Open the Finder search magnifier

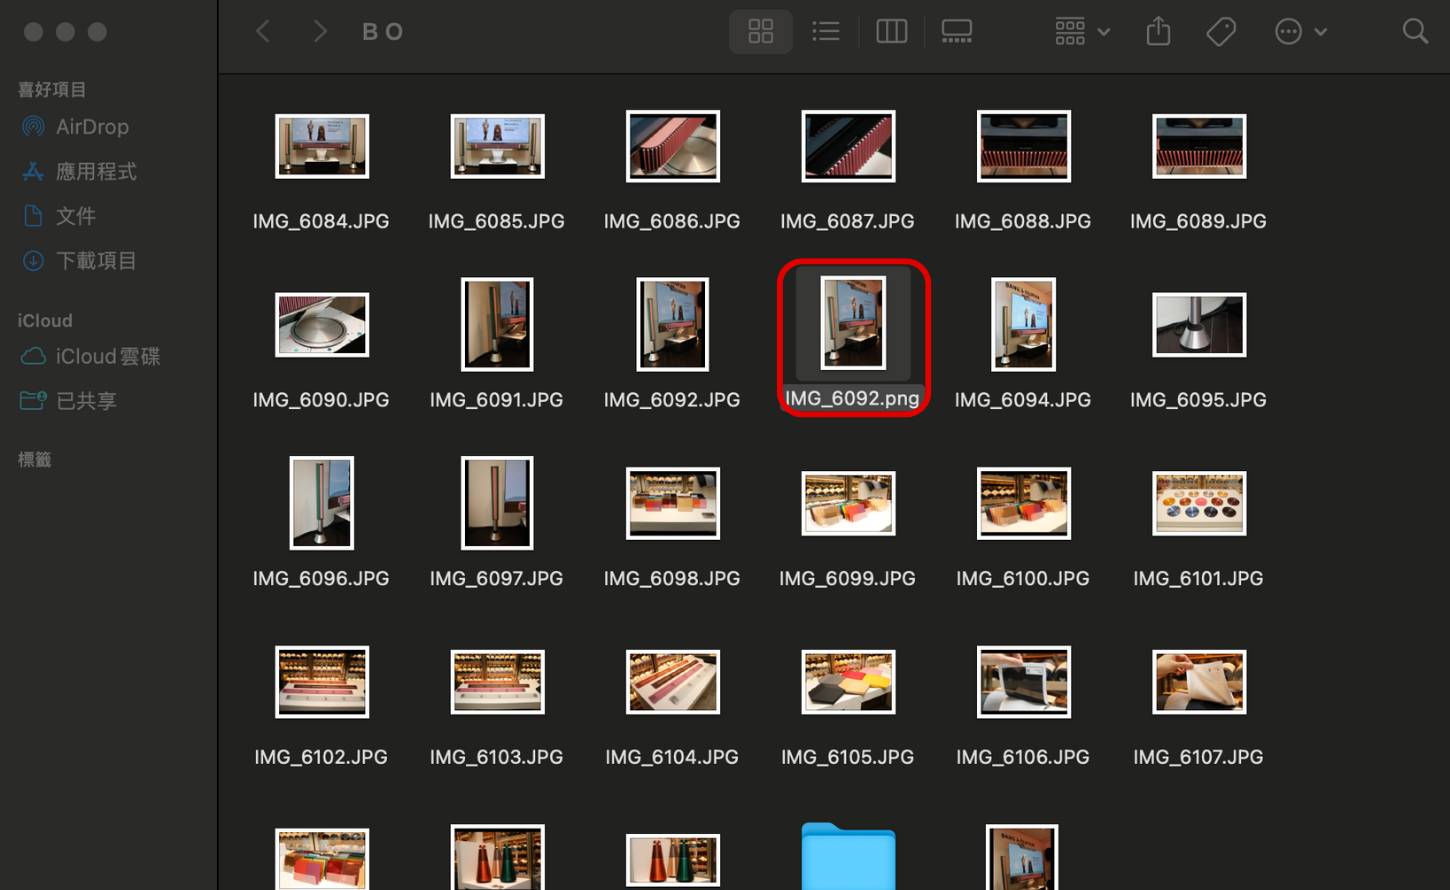1415,32
